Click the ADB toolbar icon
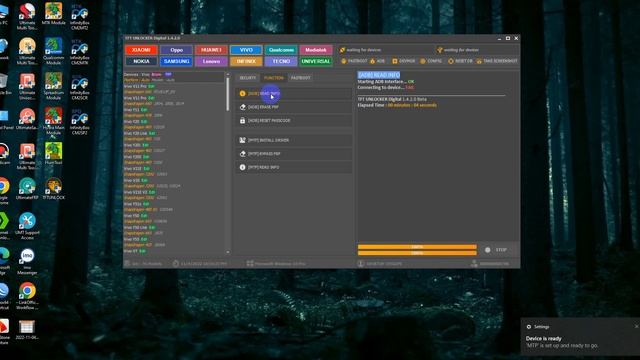This screenshot has height=360, width=640. tap(372, 61)
